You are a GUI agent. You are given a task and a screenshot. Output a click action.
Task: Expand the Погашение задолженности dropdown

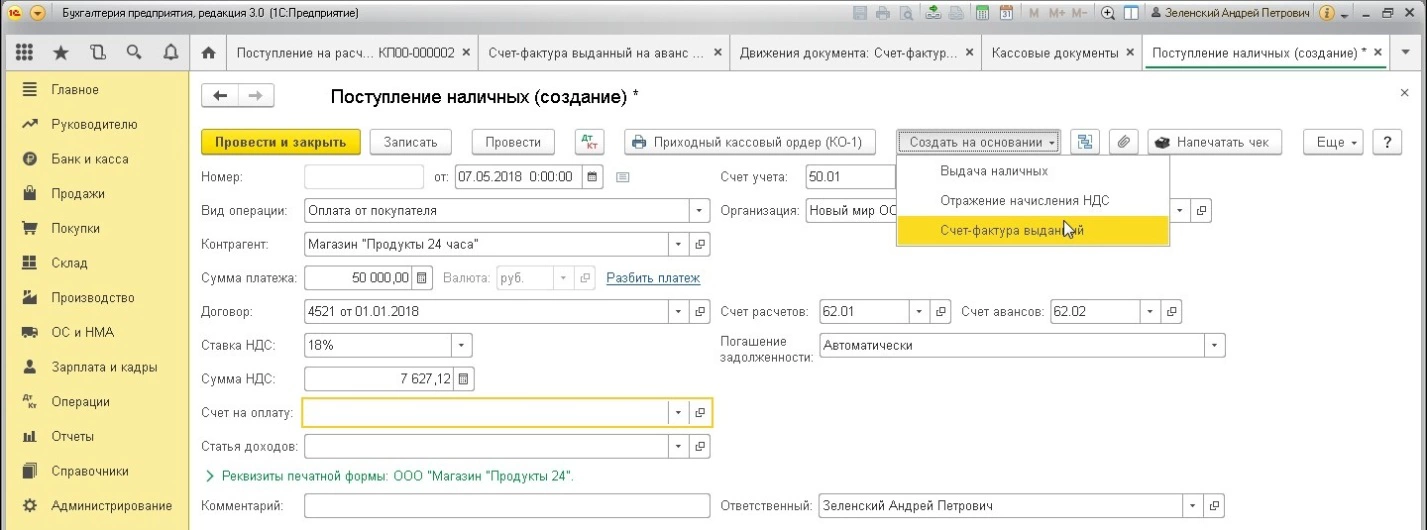click(1215, 345)
